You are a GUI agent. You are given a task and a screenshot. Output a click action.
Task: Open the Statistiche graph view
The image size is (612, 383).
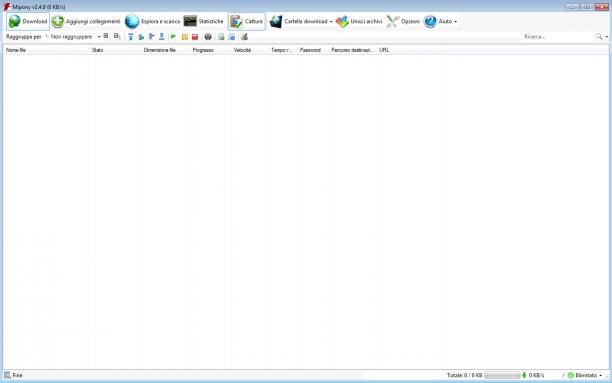tap(203, 21)
